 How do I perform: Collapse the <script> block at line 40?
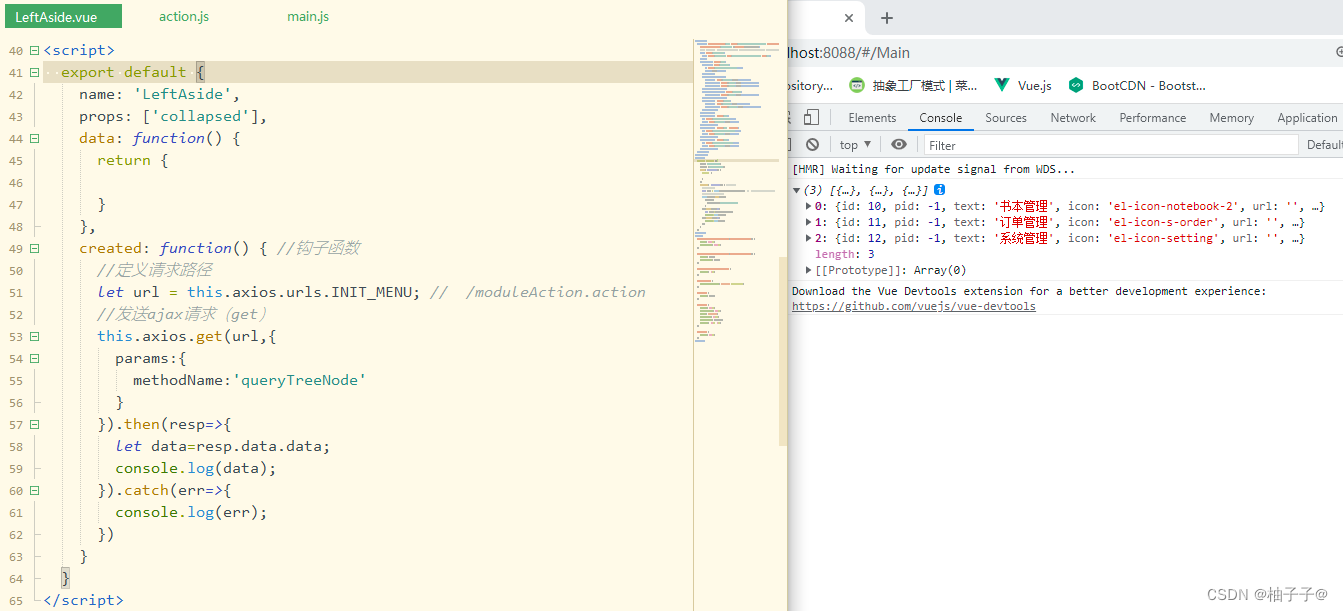click(x=35, y=50)
